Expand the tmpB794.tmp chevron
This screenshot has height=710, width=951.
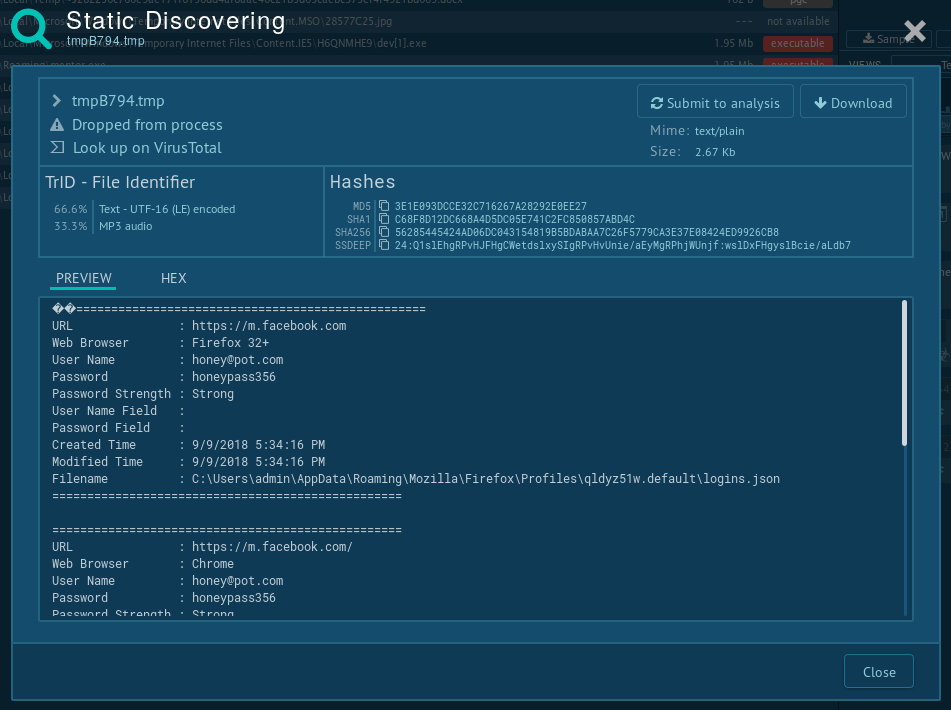click(57, 101)
